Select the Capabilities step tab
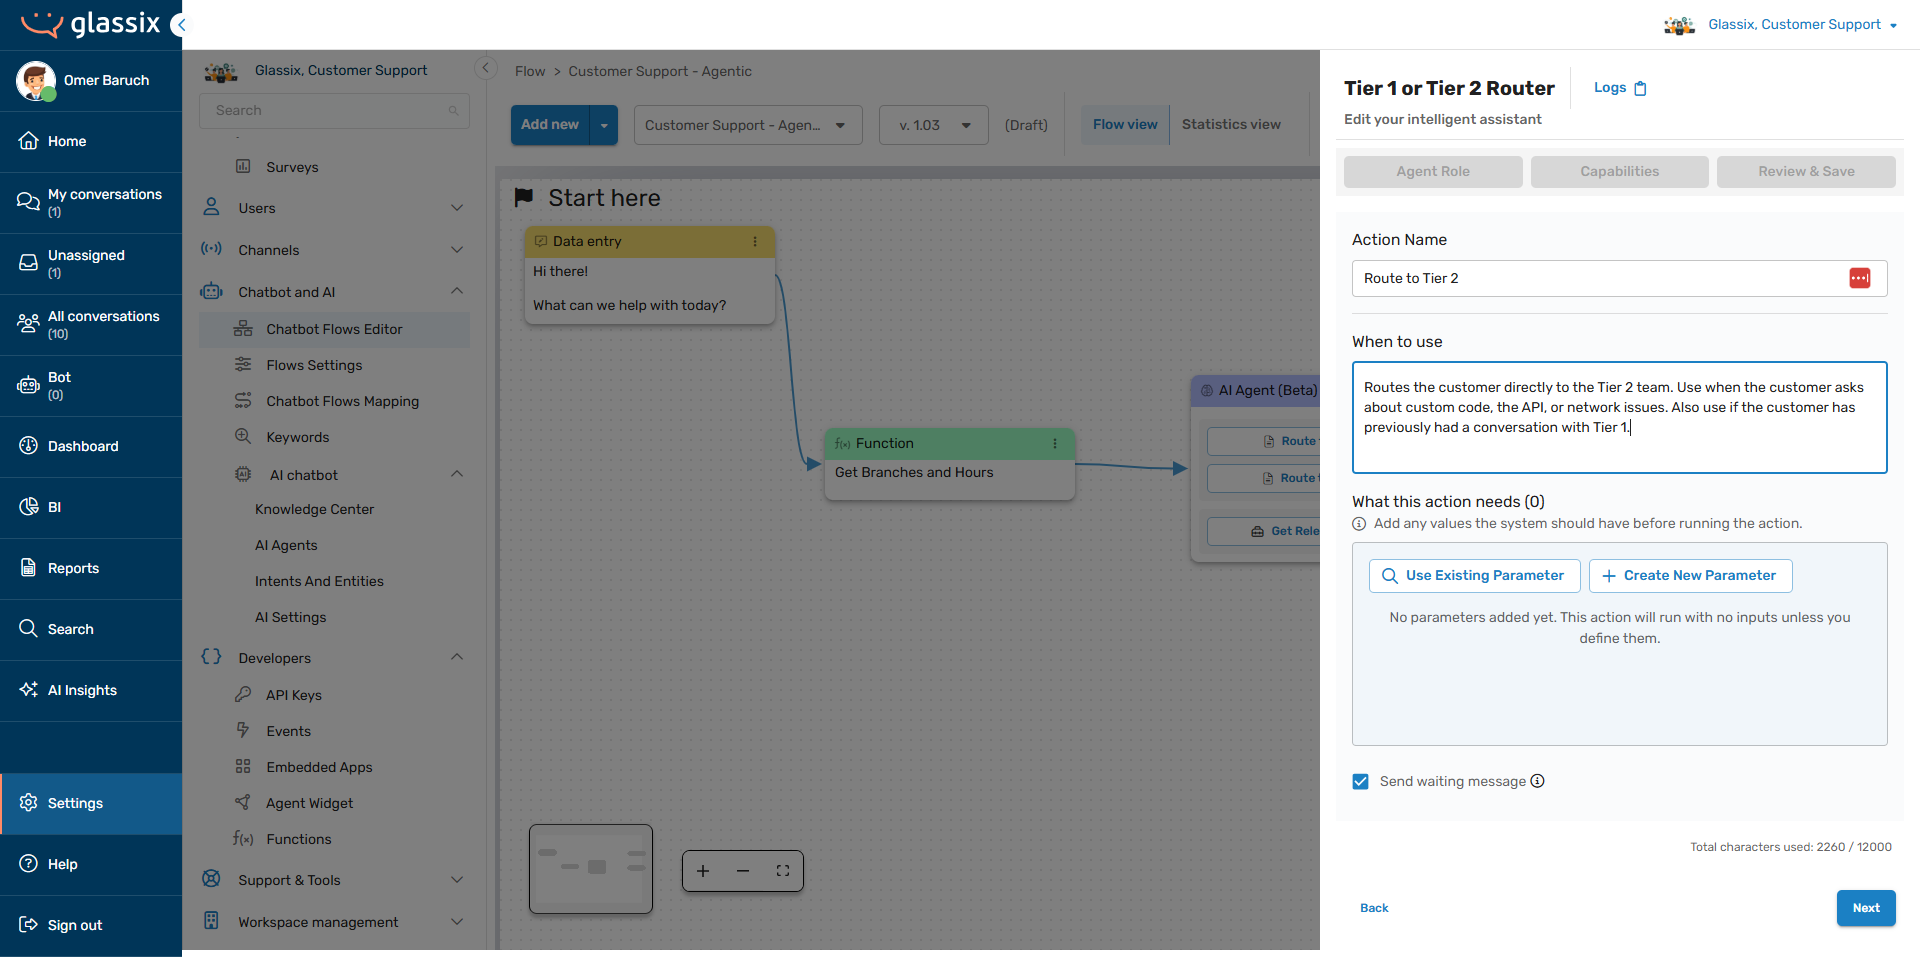Viewport: 1920px width, 957px height. (x=1620, y=172)
